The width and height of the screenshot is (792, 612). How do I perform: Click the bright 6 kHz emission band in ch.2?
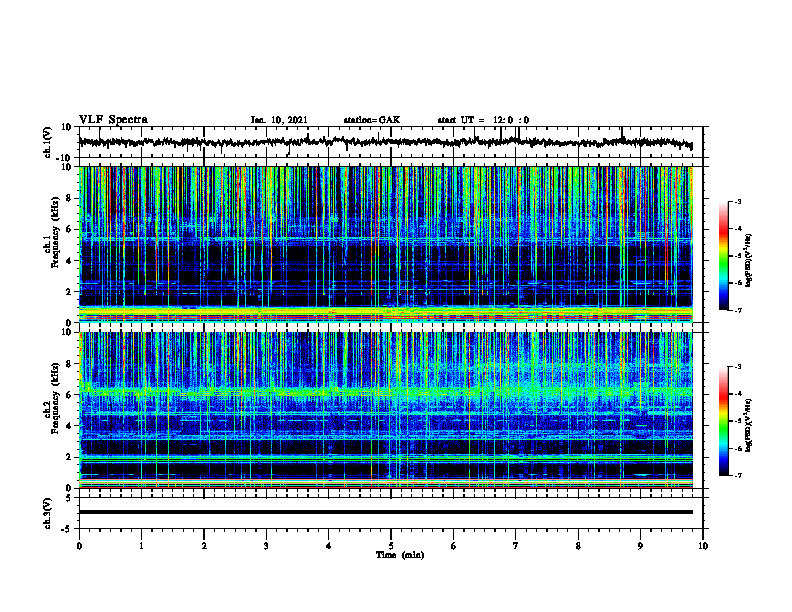[386, 391]
